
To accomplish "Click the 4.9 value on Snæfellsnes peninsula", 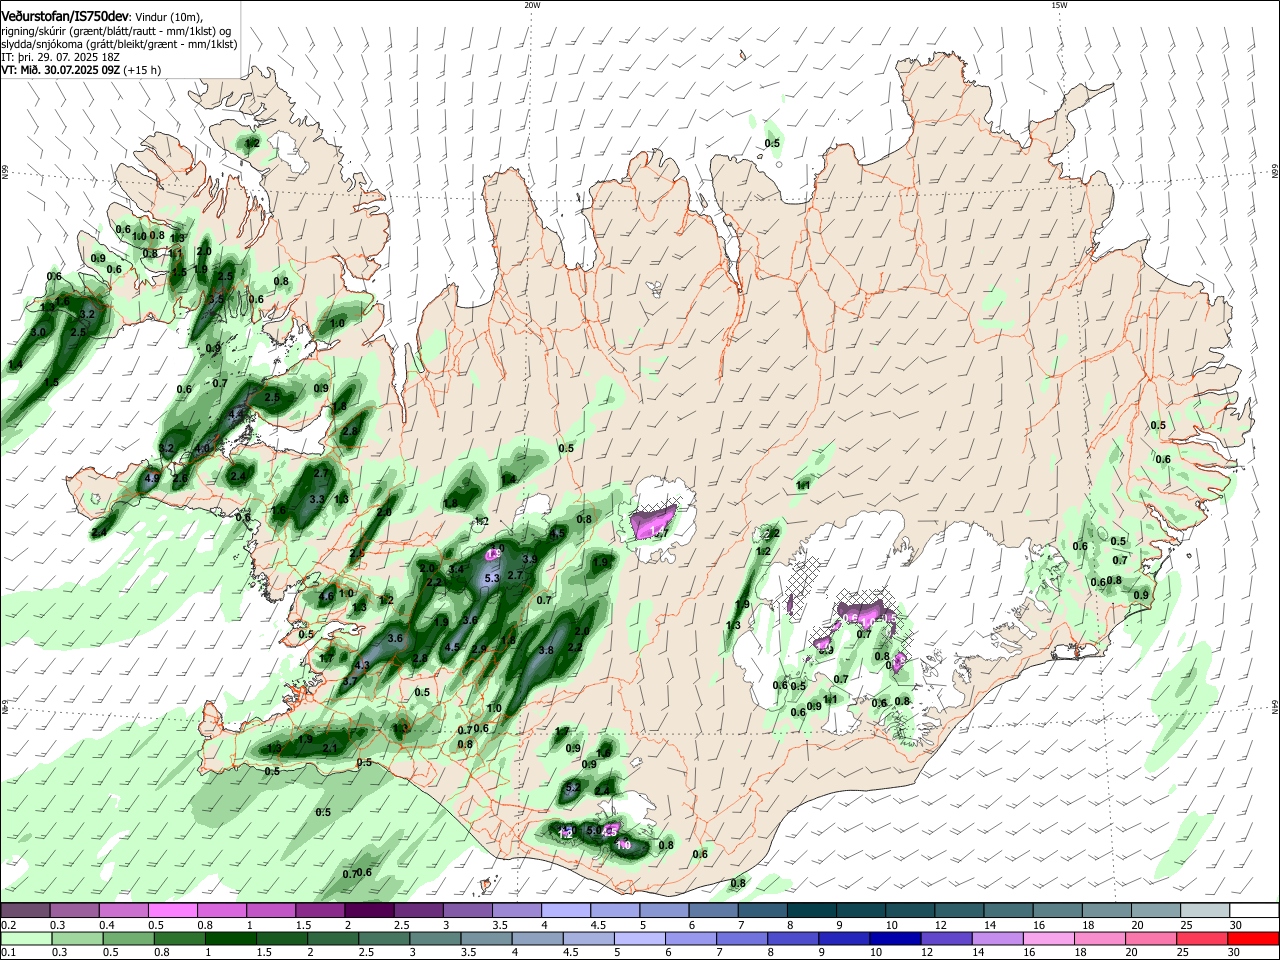I will coord(152,478).
